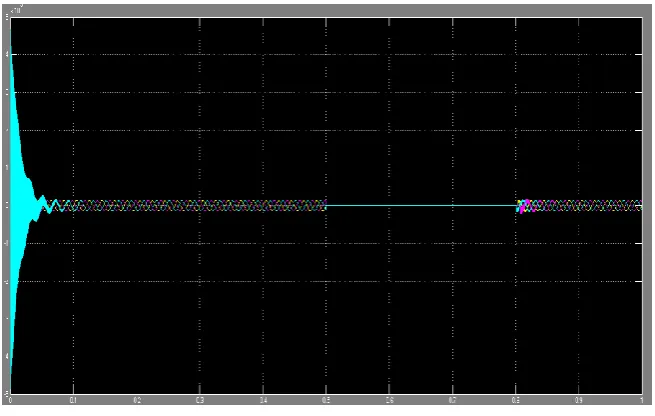655x416 pixels.
Task: Click the magenta disturbance where the waveform restarts at 0.8
Action: pos(526,205)
